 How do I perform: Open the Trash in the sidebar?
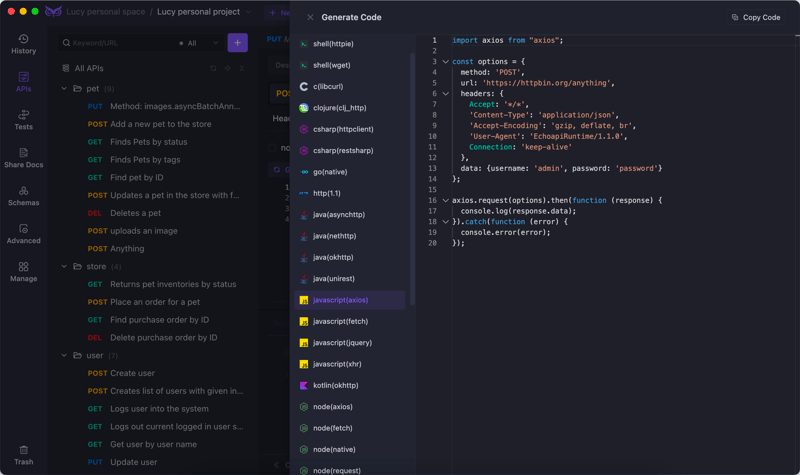tap(23, 456)
